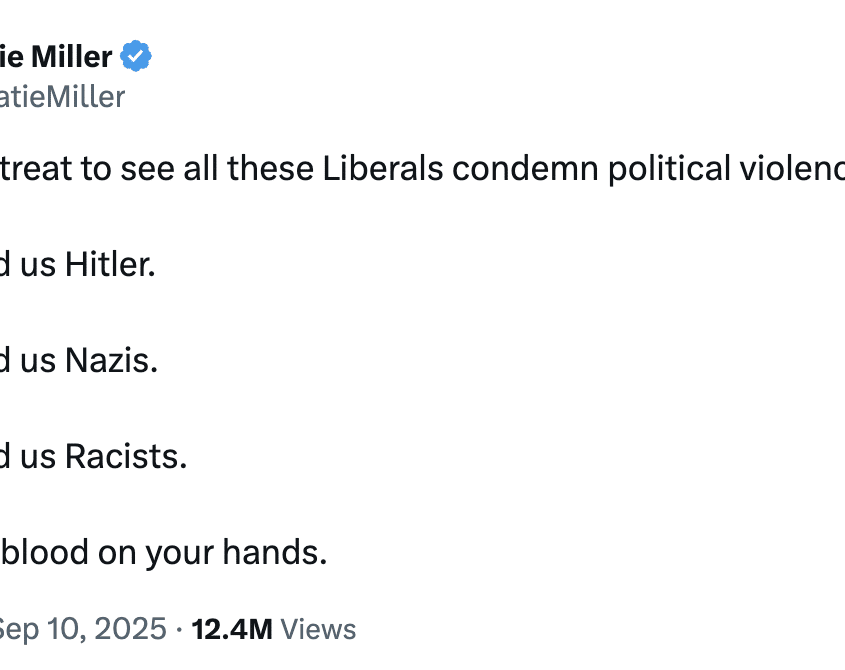Open the Sep 10, 2025 timestamp
The height and width of the screenshot is (670, 845).
point(82,629)
